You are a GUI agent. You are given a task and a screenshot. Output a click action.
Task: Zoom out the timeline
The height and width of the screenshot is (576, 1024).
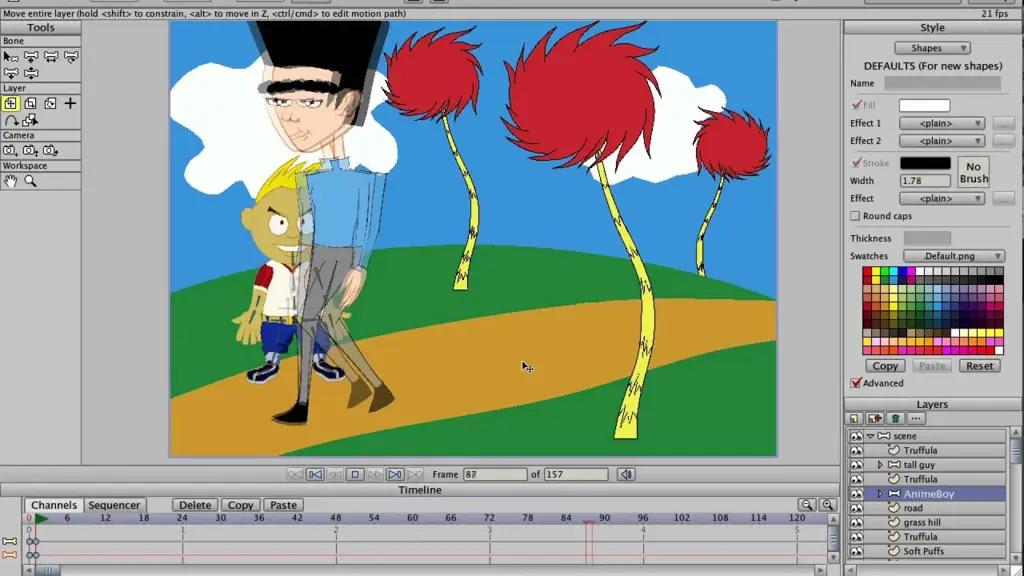point(807,505)
